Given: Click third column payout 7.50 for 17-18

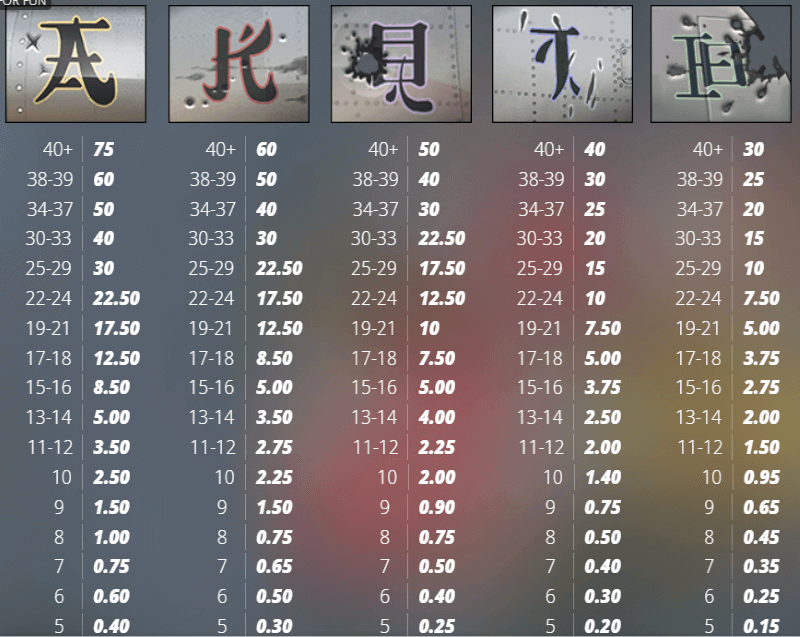Looking at the screenshot, I should pos(437,358).
